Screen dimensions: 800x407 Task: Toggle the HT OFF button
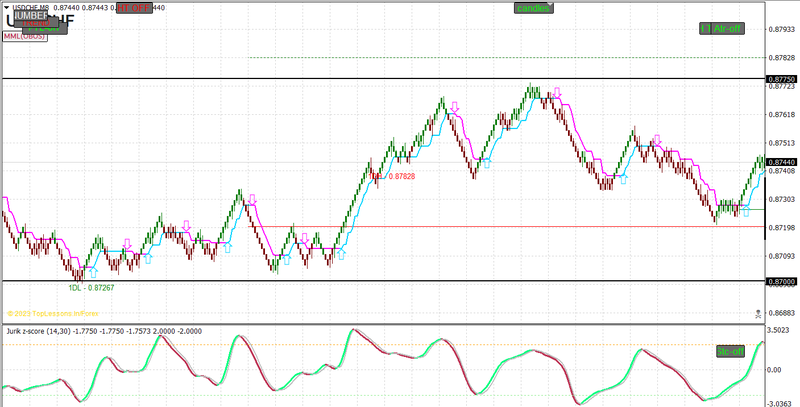(136, 8)
